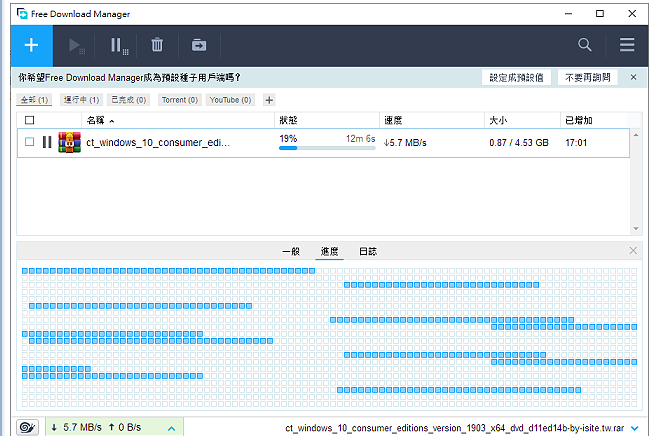654x436 pixels.
Task: Open filename dropdown chevron in status bar
Action: 635,428
